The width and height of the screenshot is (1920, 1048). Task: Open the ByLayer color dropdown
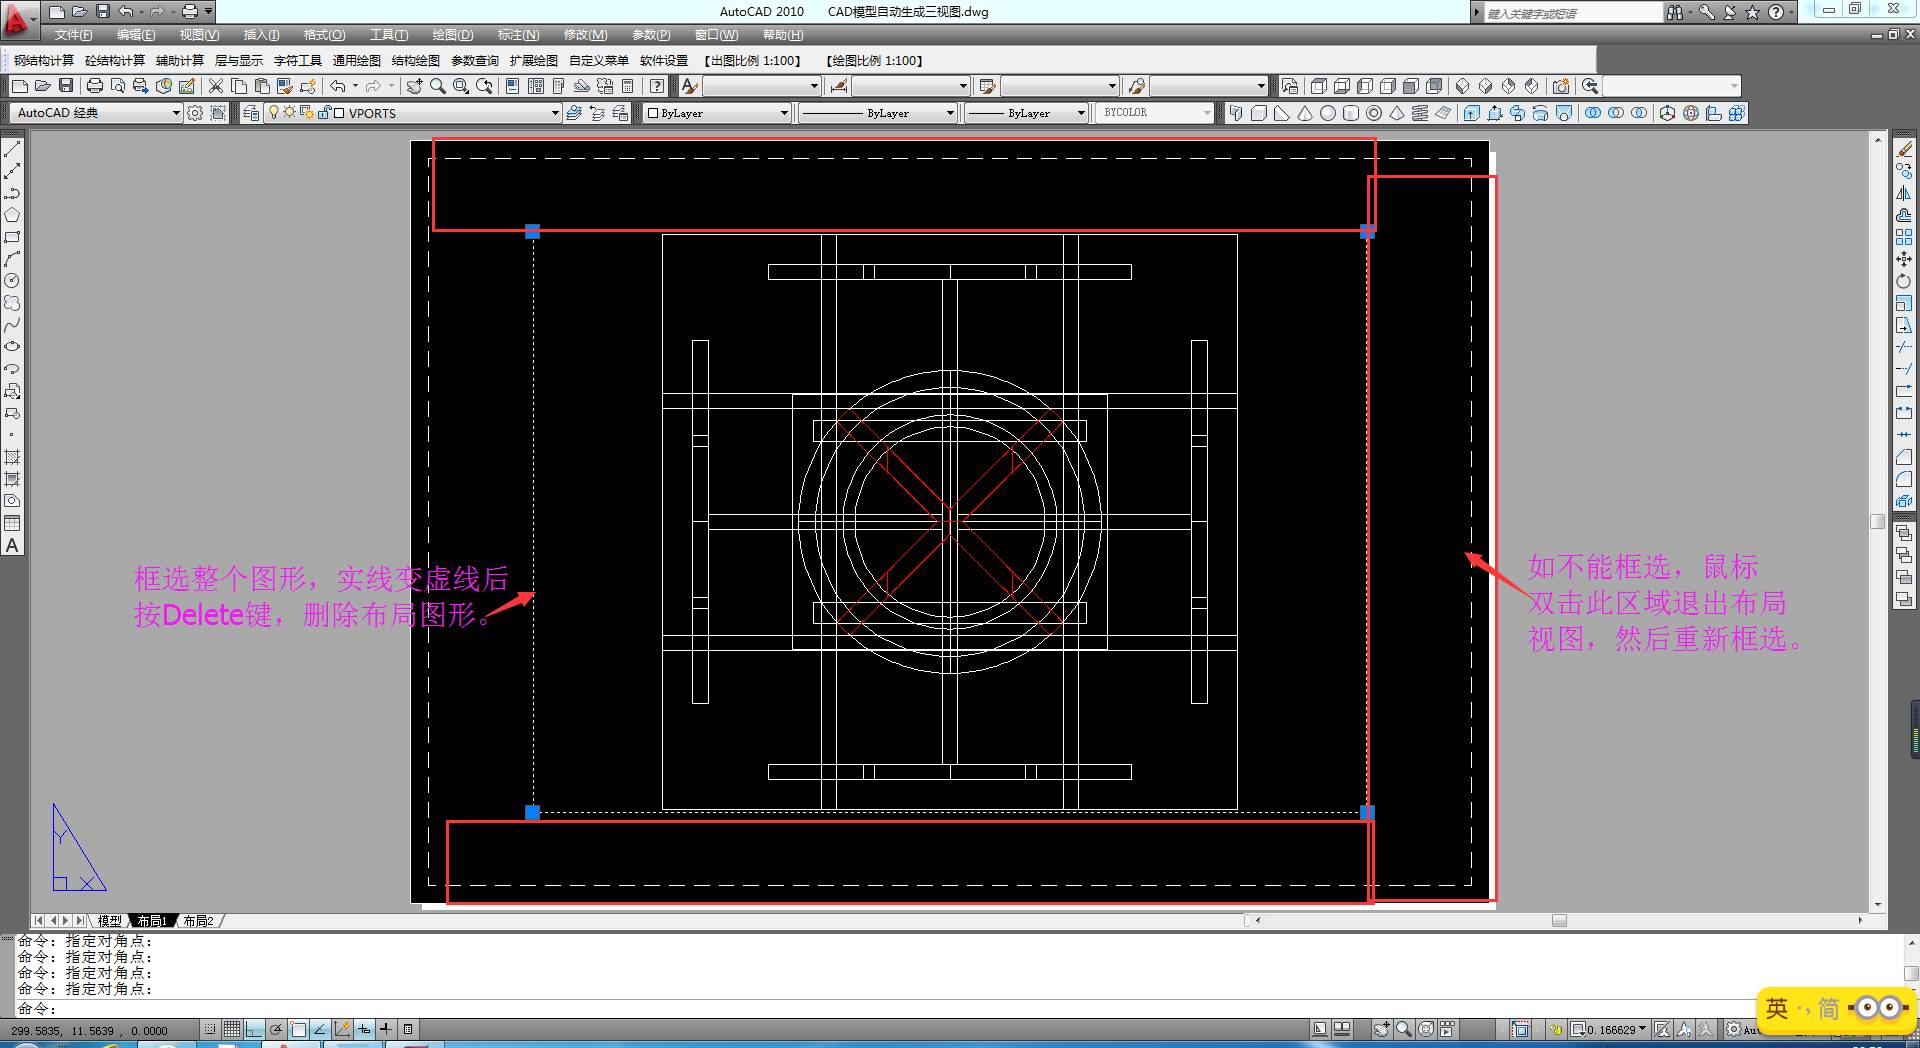(x=717, y=113)
